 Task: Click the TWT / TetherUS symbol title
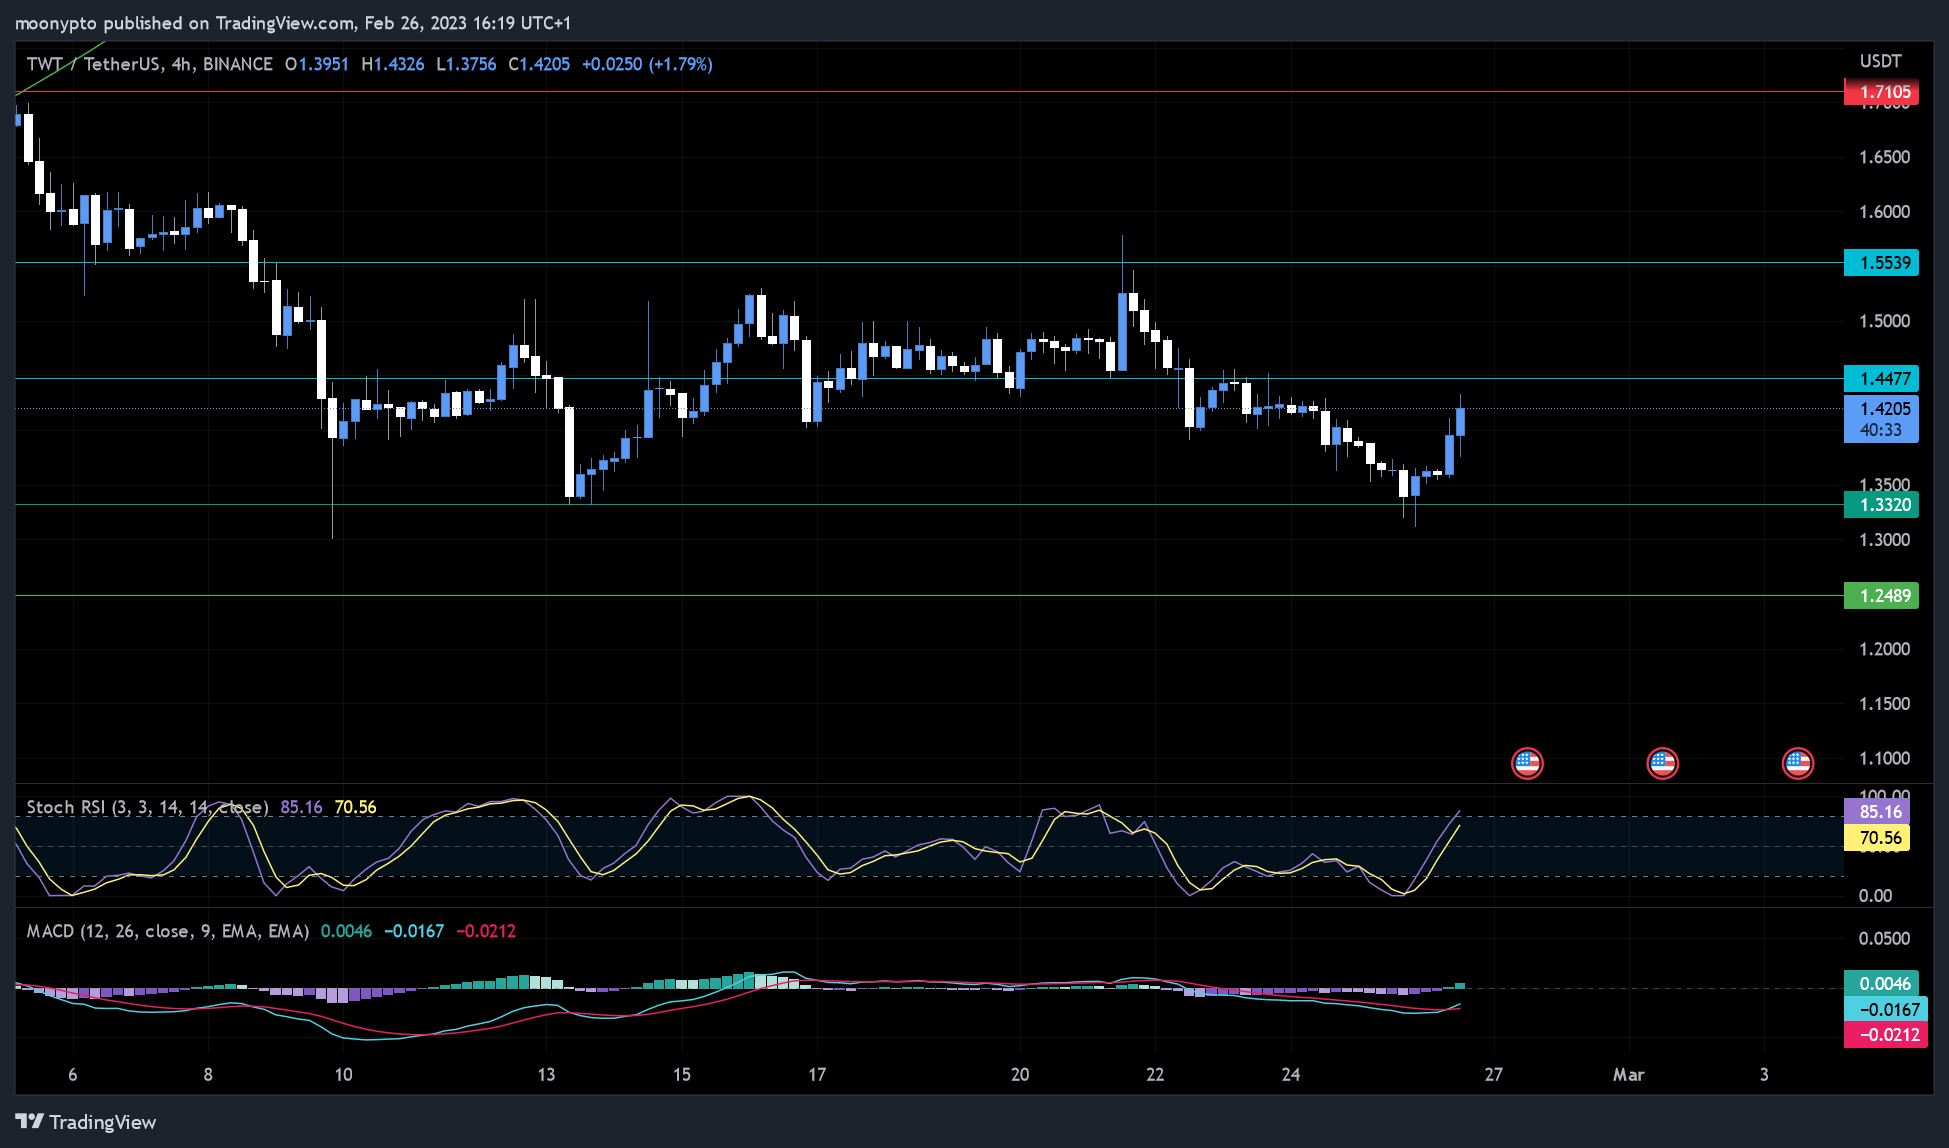[149, 64]
